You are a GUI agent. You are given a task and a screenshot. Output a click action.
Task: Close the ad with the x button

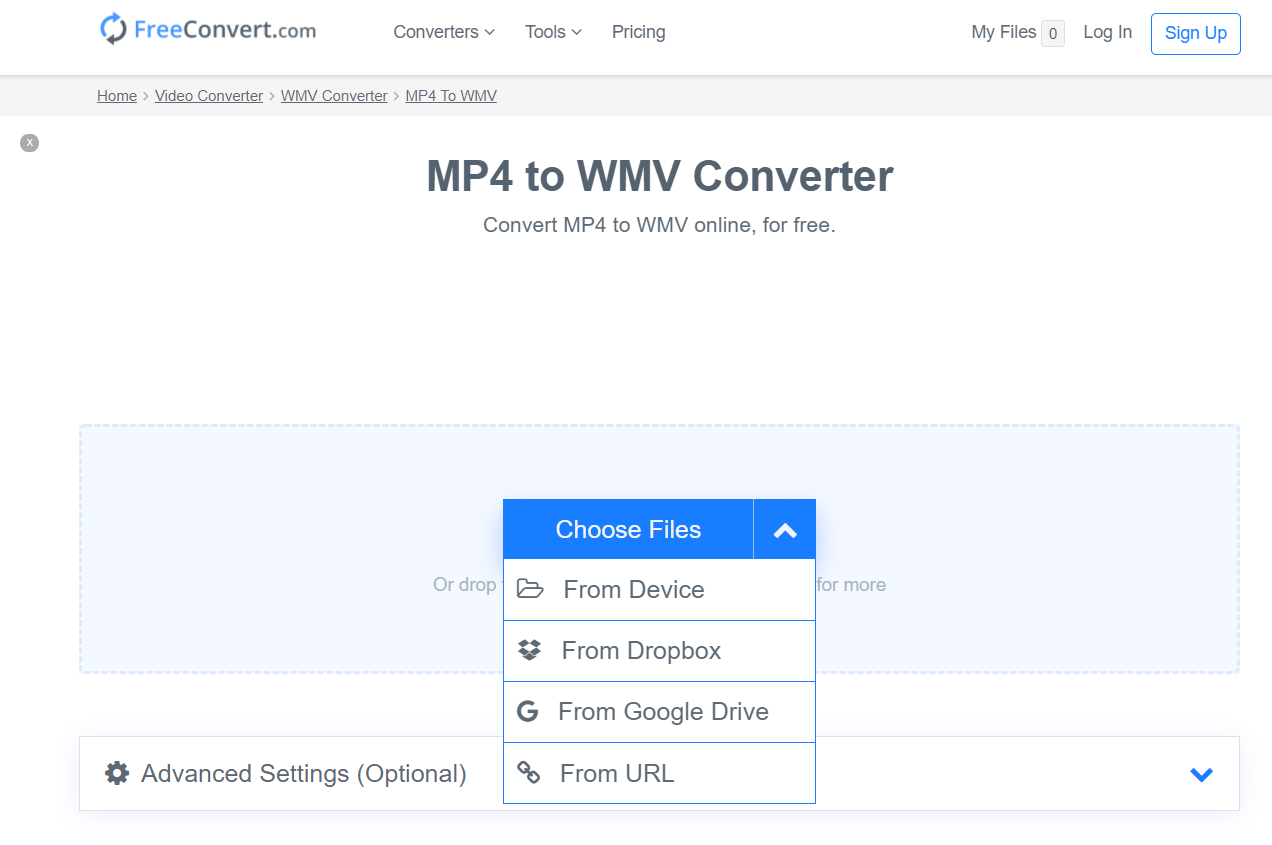[x=30, y=143]
